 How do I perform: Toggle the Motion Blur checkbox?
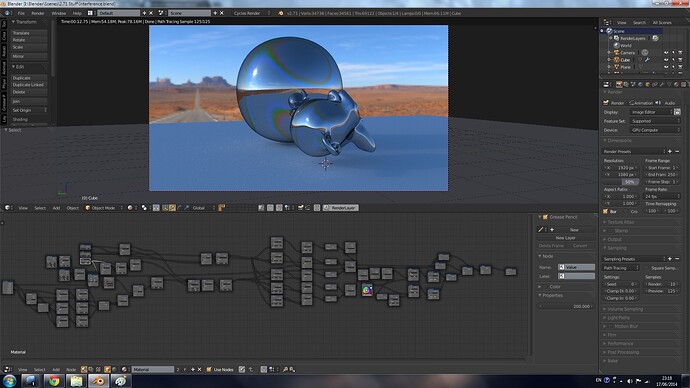pos(610,326)
